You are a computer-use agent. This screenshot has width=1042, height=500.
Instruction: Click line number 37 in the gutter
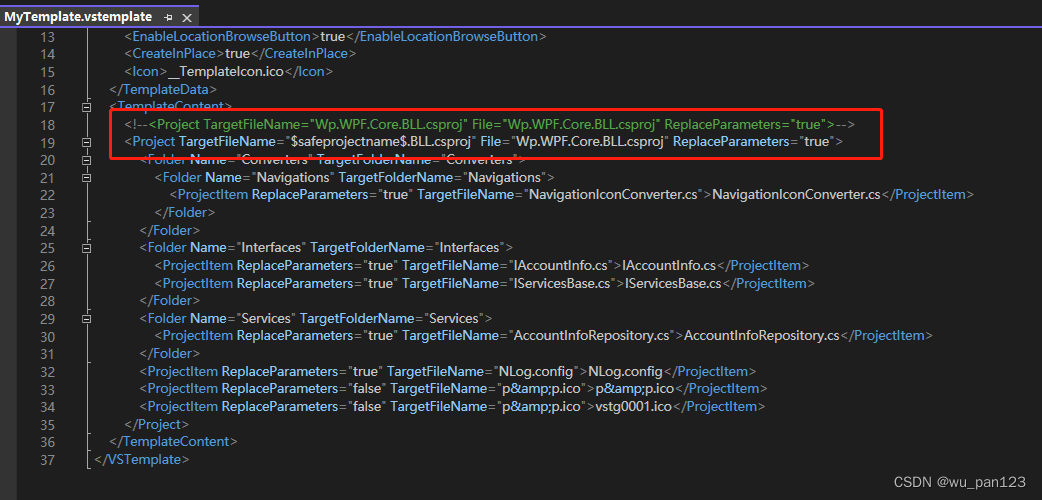(47, 459)
